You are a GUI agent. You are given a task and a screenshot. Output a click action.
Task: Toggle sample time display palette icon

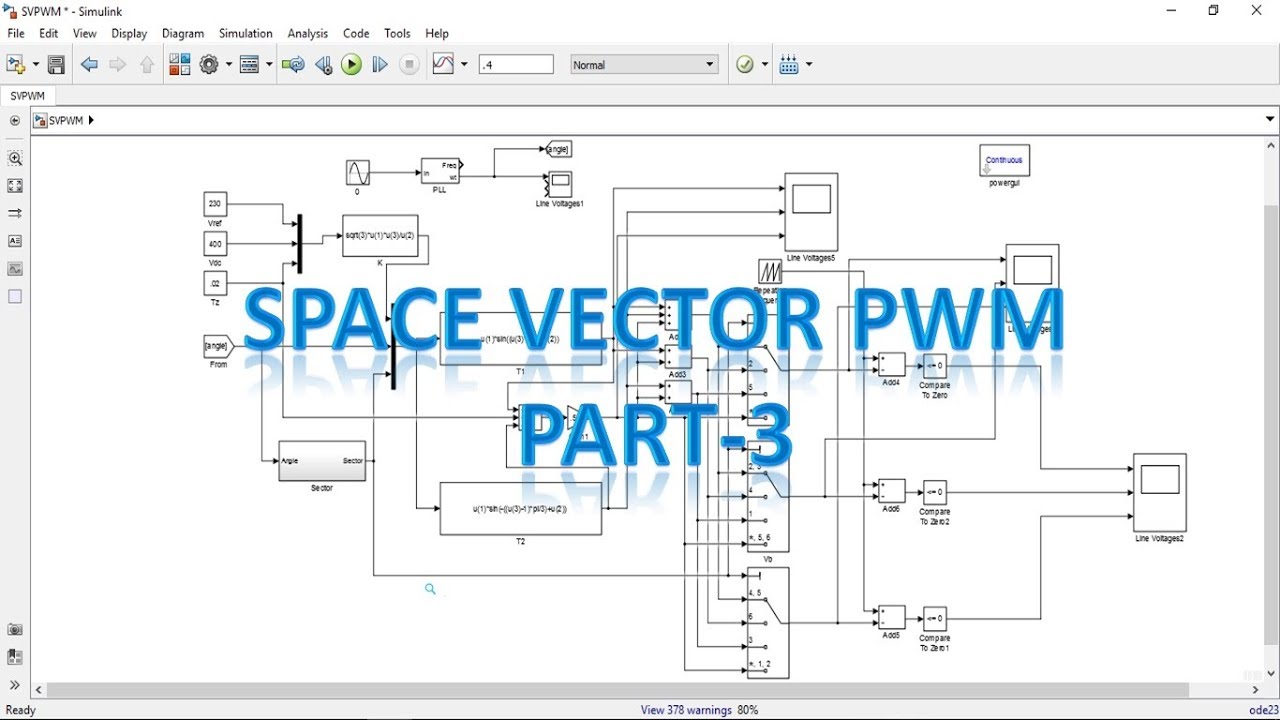15,213
